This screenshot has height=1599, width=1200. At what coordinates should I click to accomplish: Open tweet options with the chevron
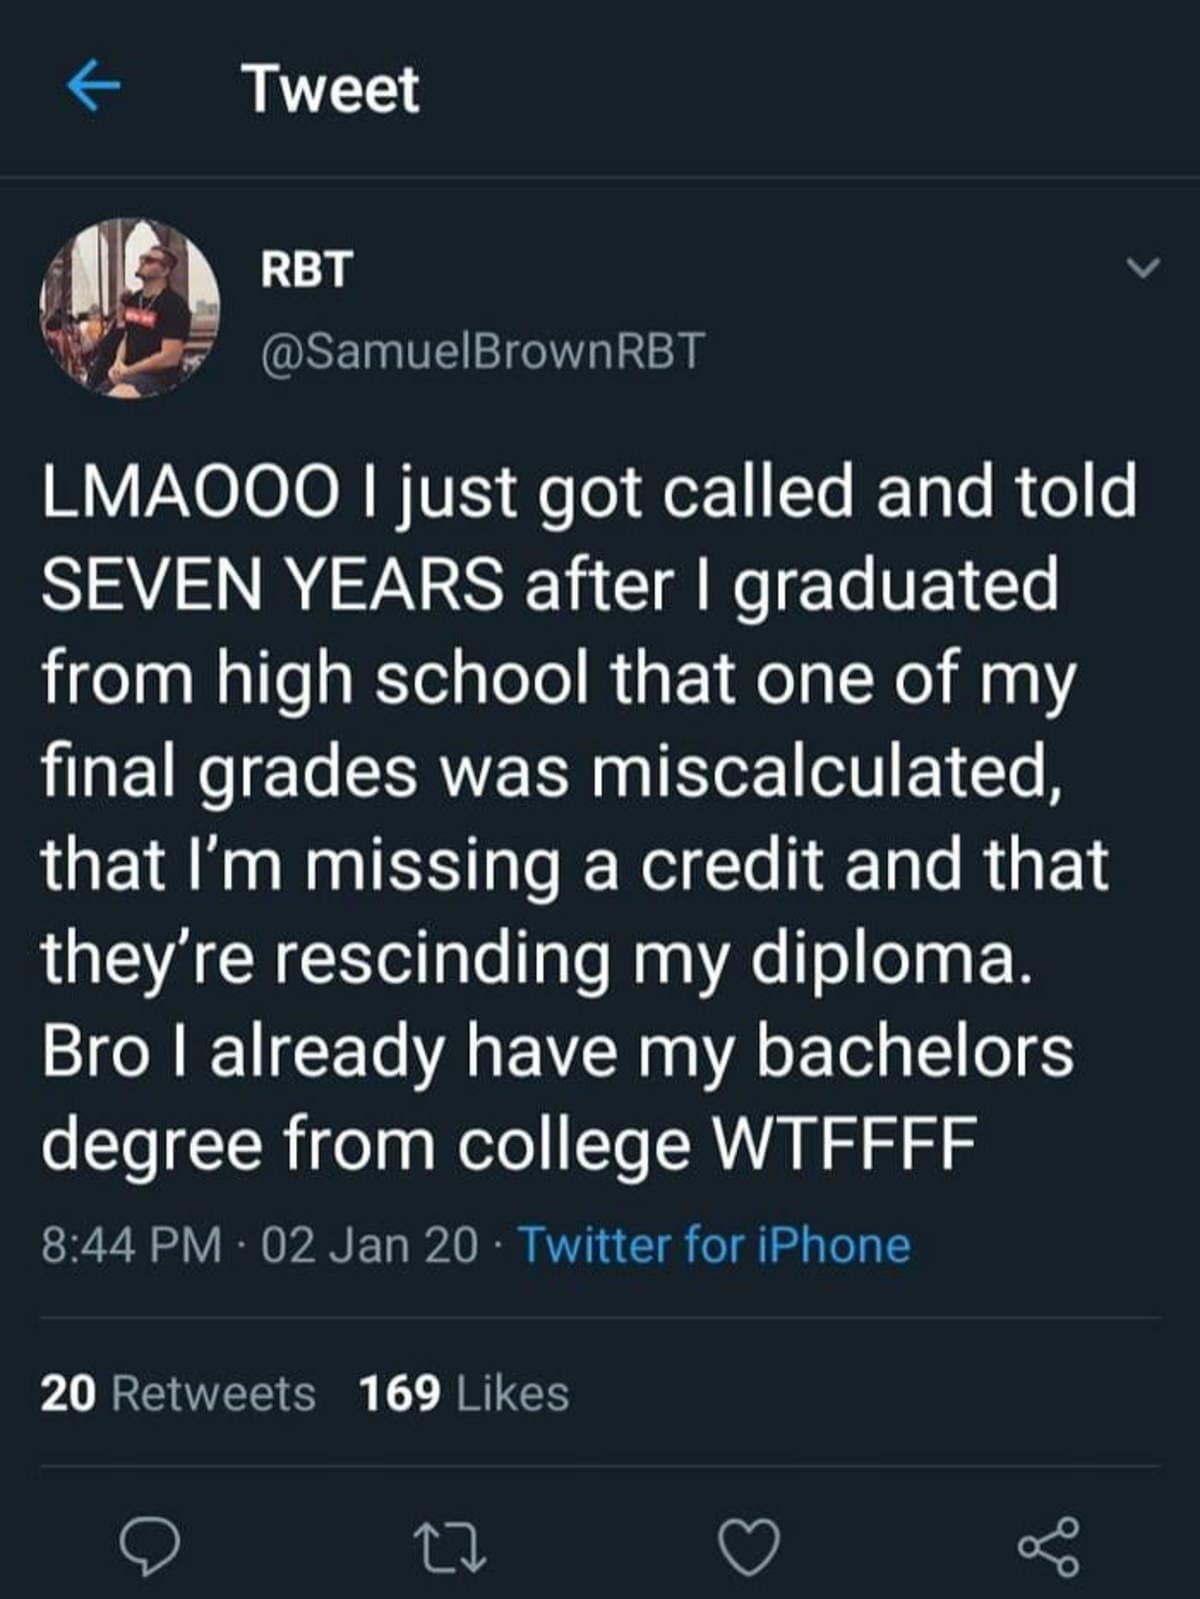(1141, 268)
